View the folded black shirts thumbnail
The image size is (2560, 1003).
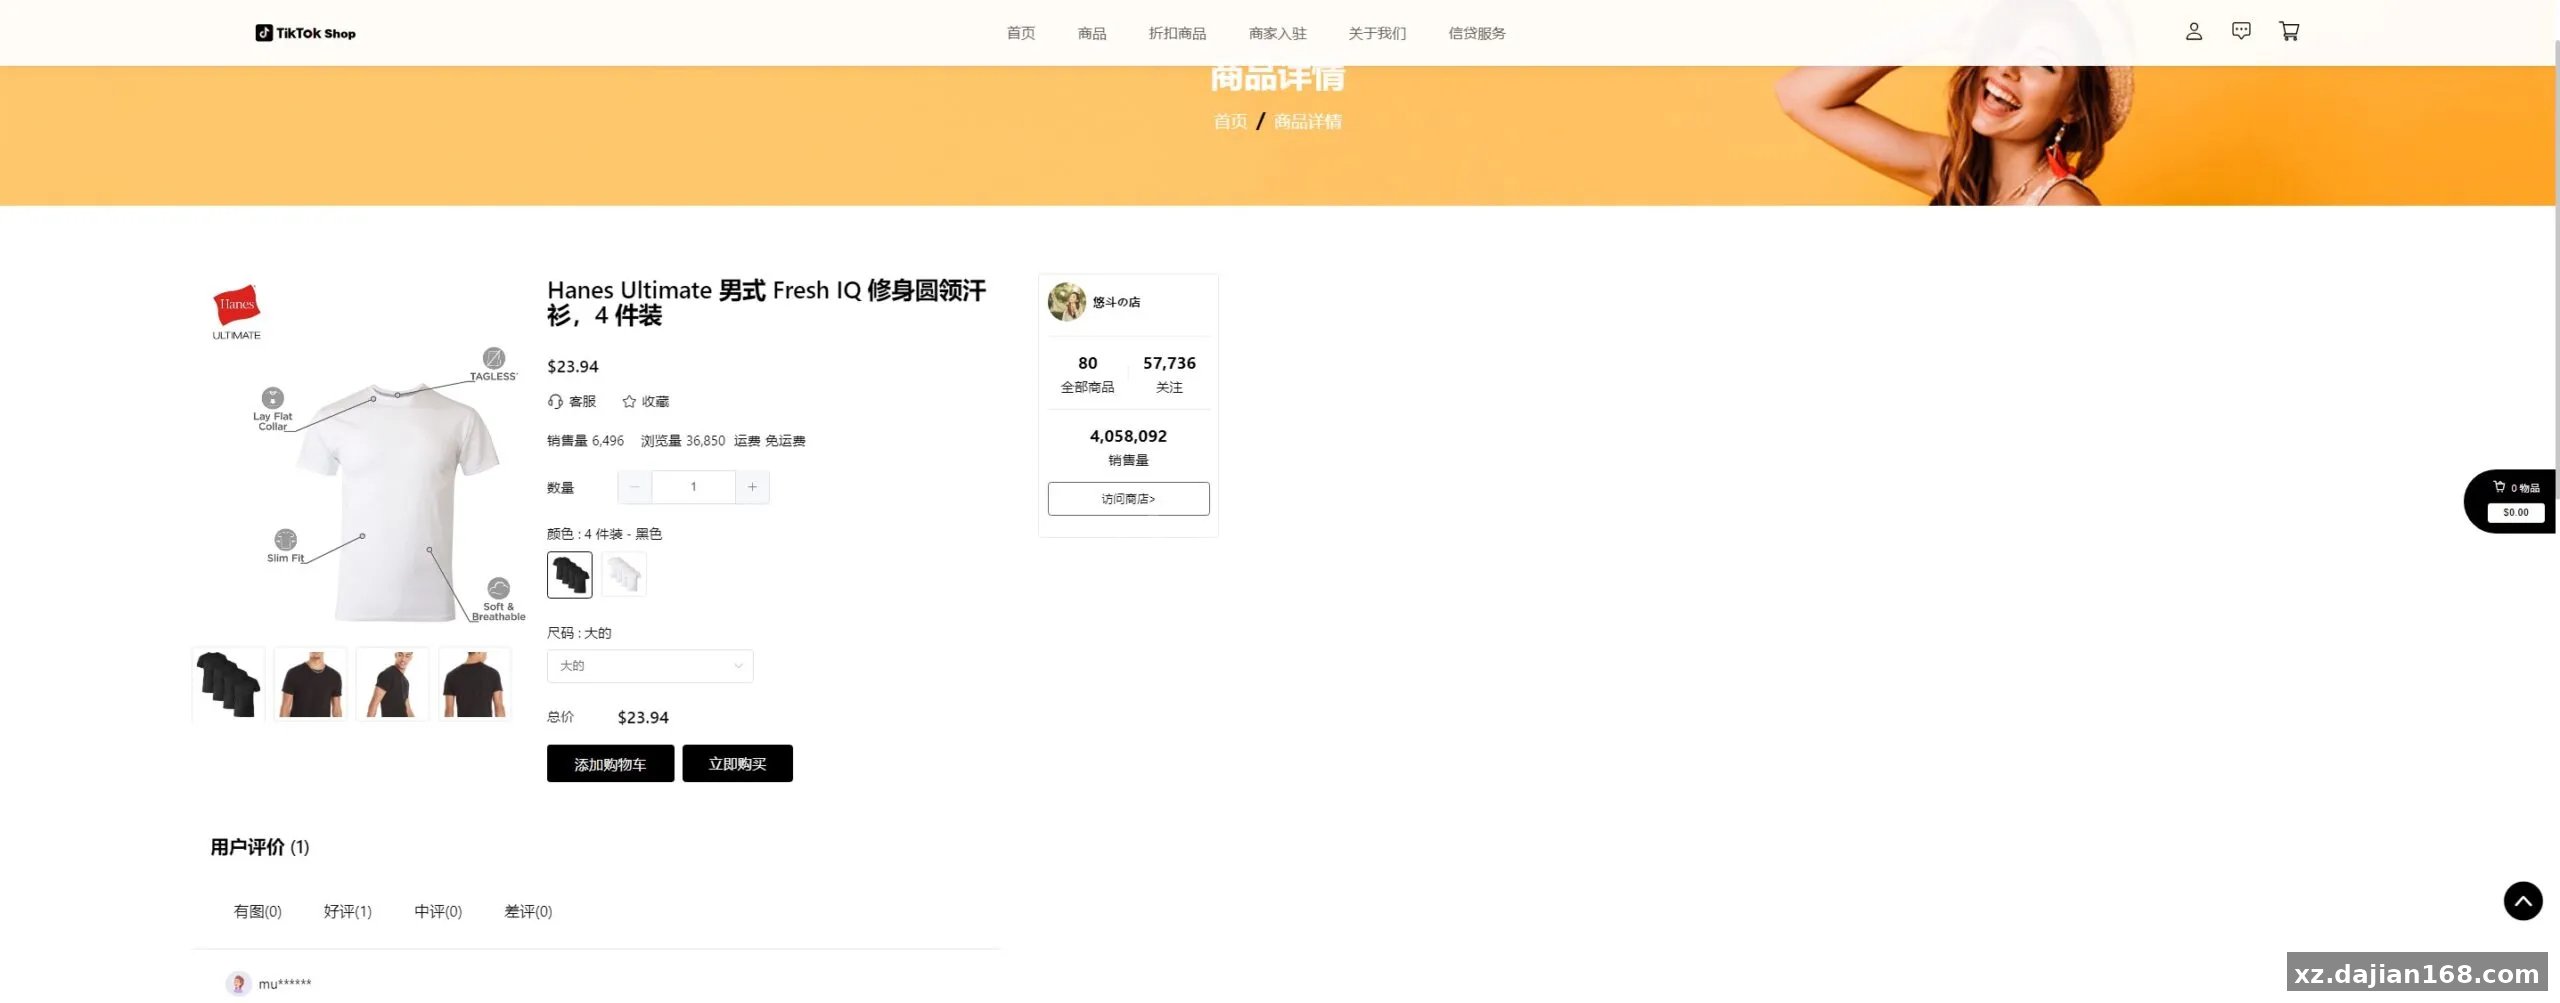[228, 684]
